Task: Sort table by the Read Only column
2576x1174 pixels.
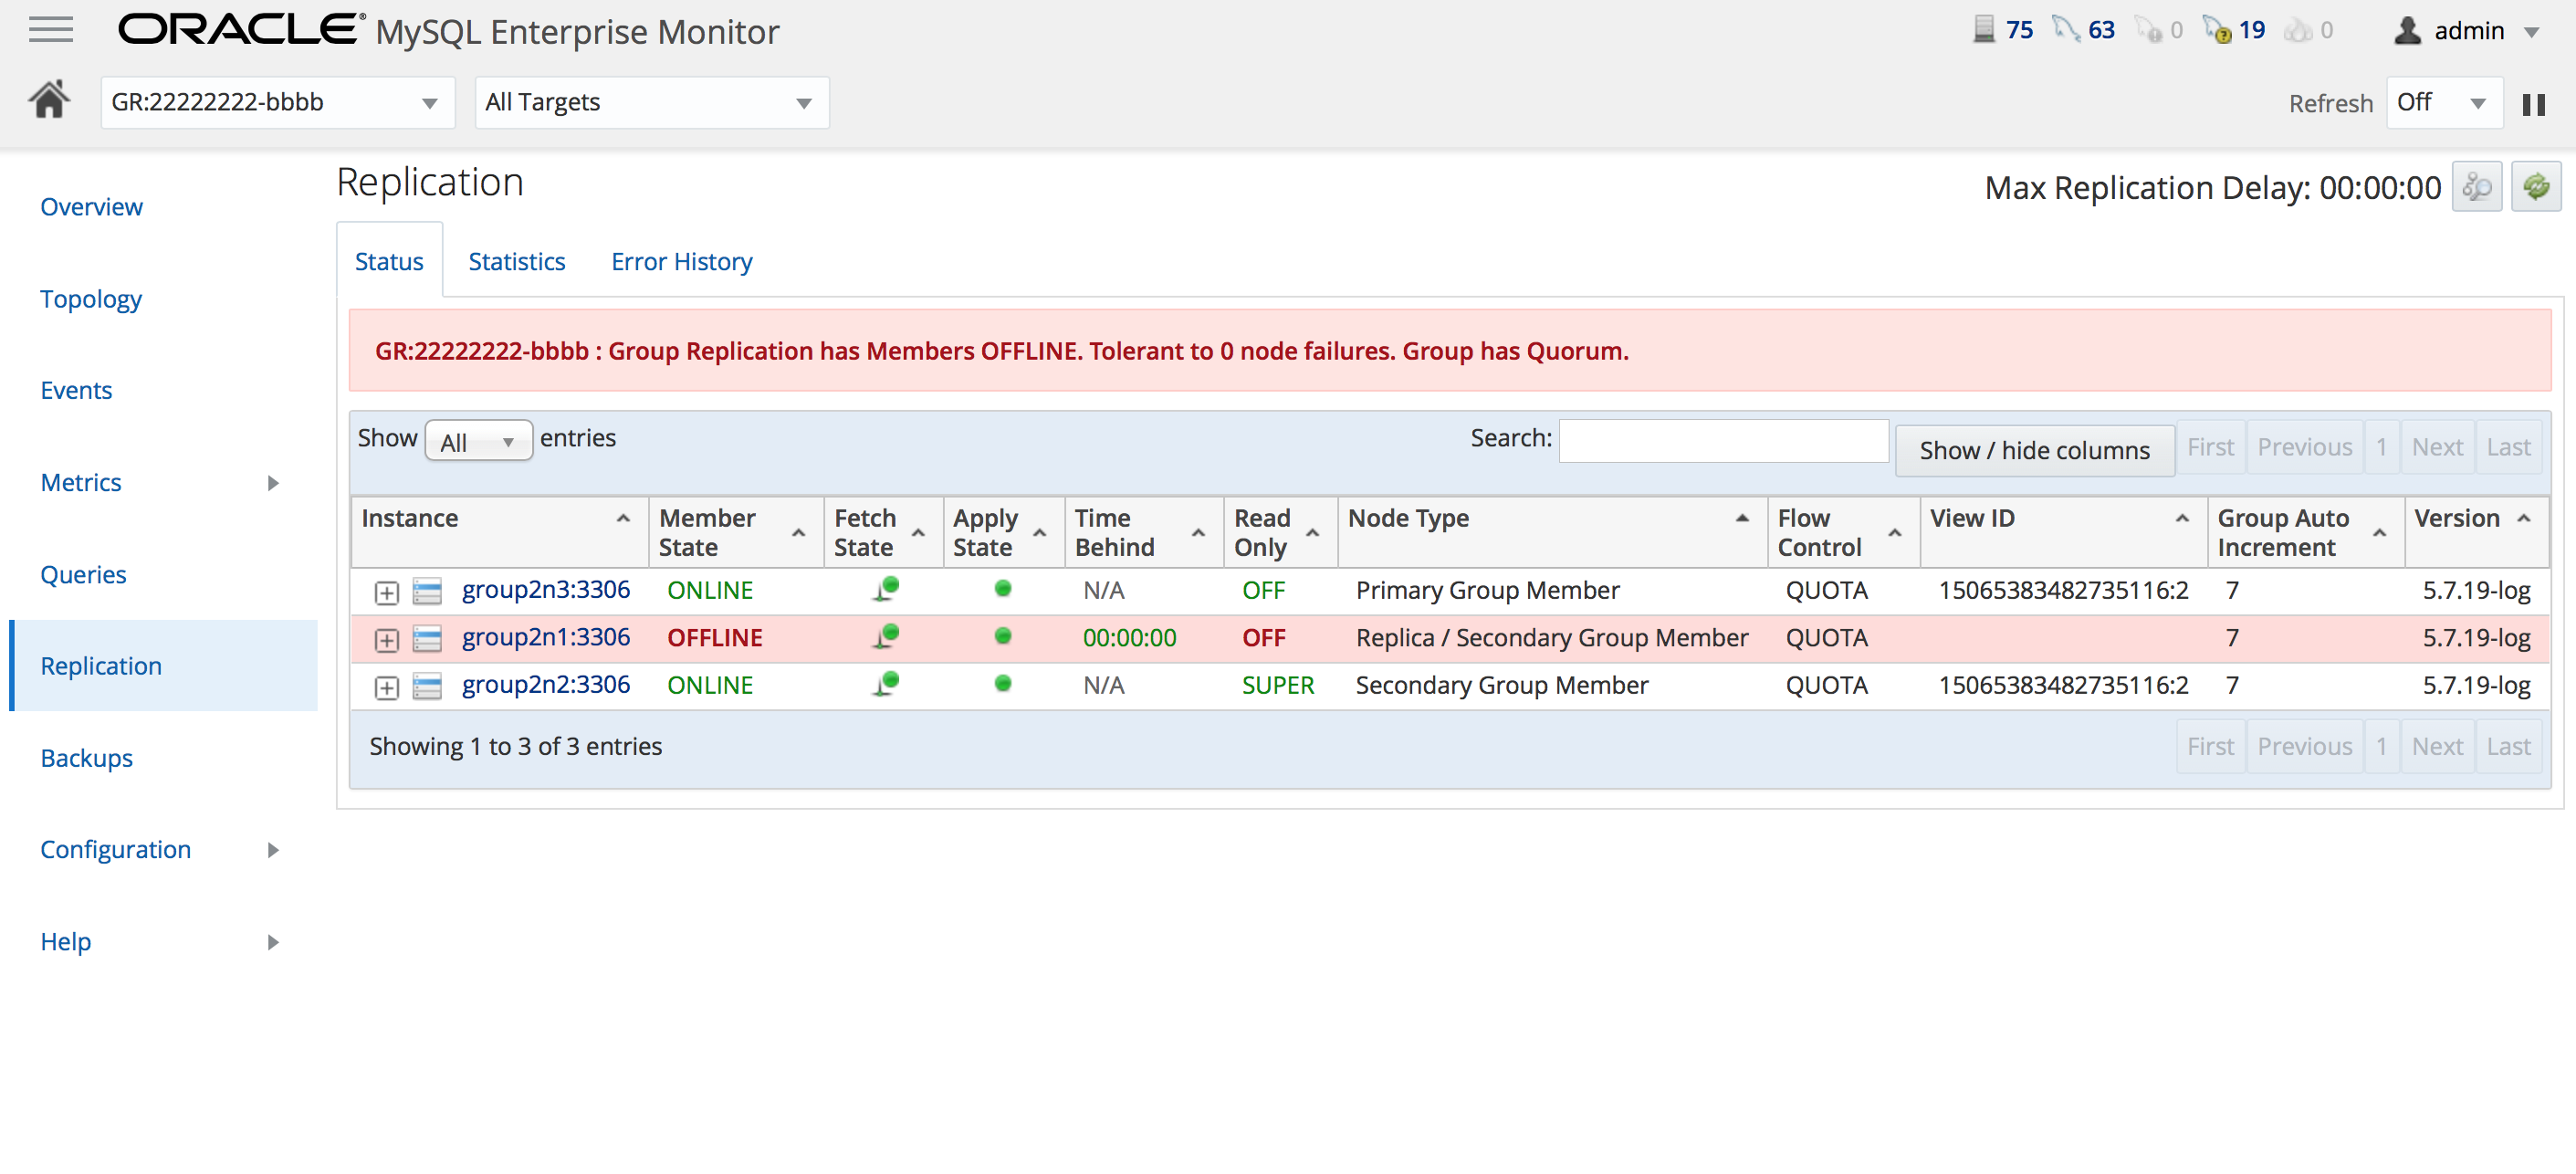Action: tap(1281, 532)
